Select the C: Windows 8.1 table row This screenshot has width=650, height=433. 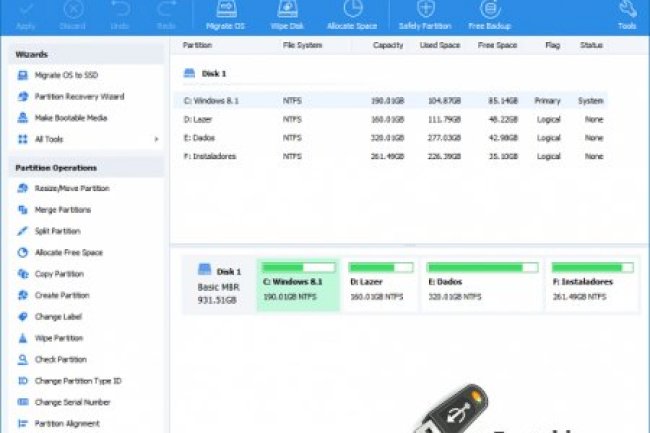pos(390,100)
